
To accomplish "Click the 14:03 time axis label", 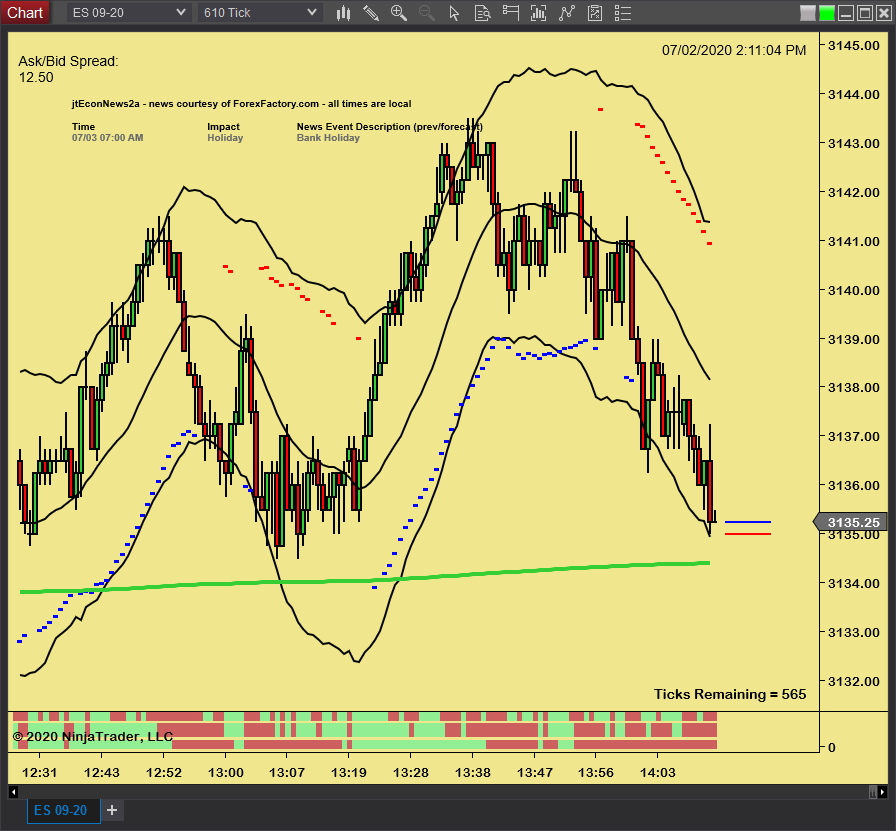I will tap(658, 773).
